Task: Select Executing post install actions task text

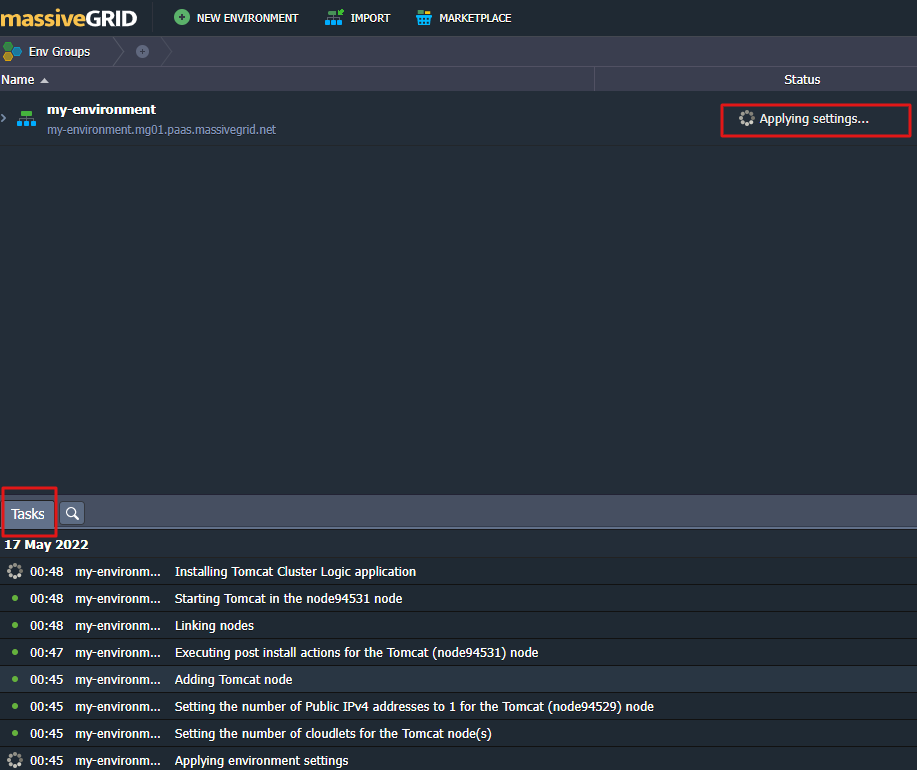Action: (356, 652)
